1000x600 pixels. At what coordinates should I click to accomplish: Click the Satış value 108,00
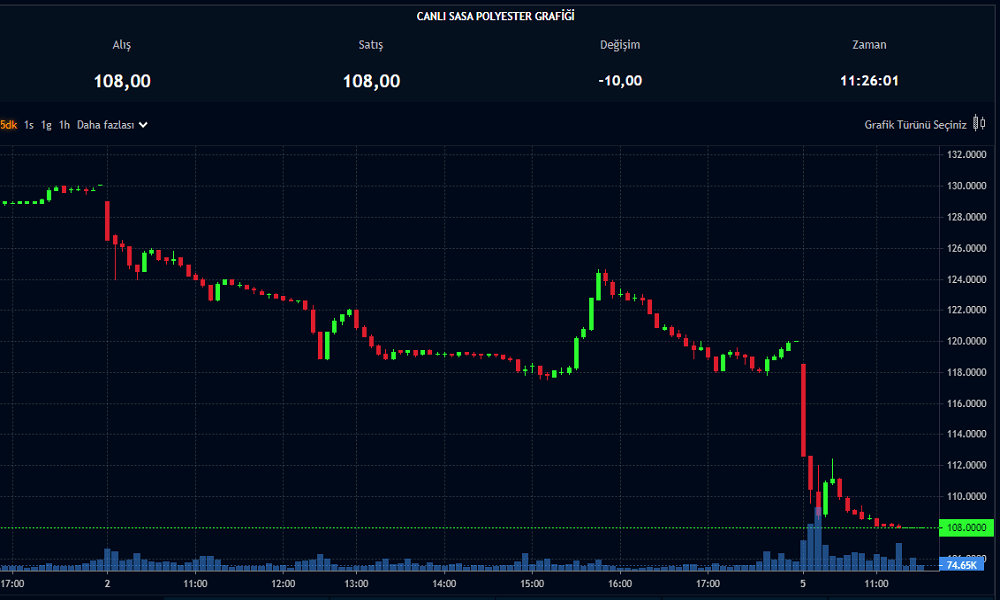pyautogui.click(x=371, y=81)
